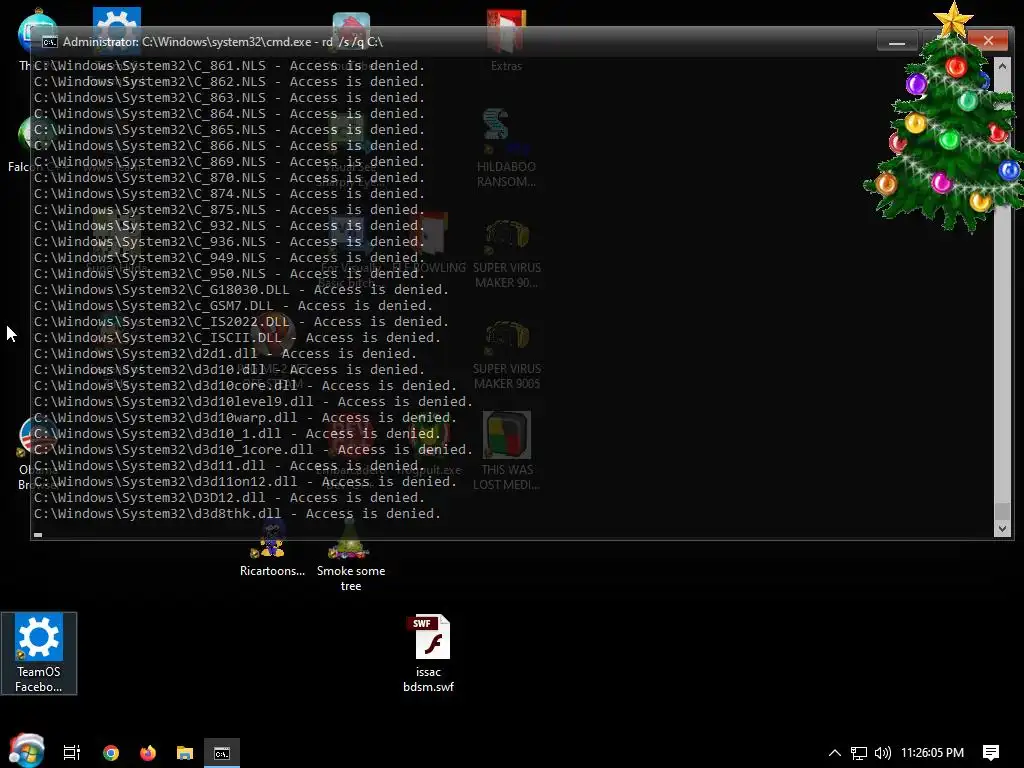Click the line C_ISCII.DLL - Access is denied

click(237, 338)
